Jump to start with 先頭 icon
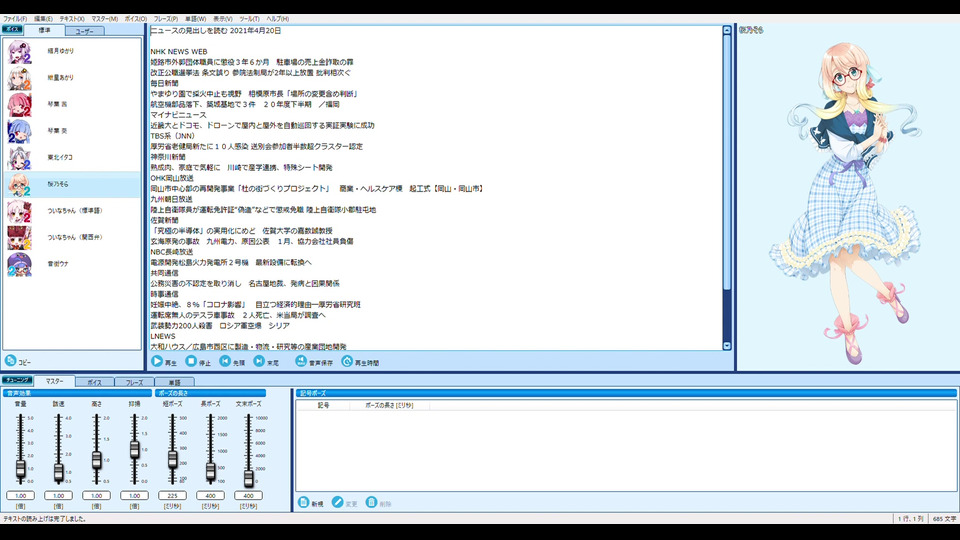Image resolution: width=960 pixels, height=540 pixels. (x=225, y=361)
